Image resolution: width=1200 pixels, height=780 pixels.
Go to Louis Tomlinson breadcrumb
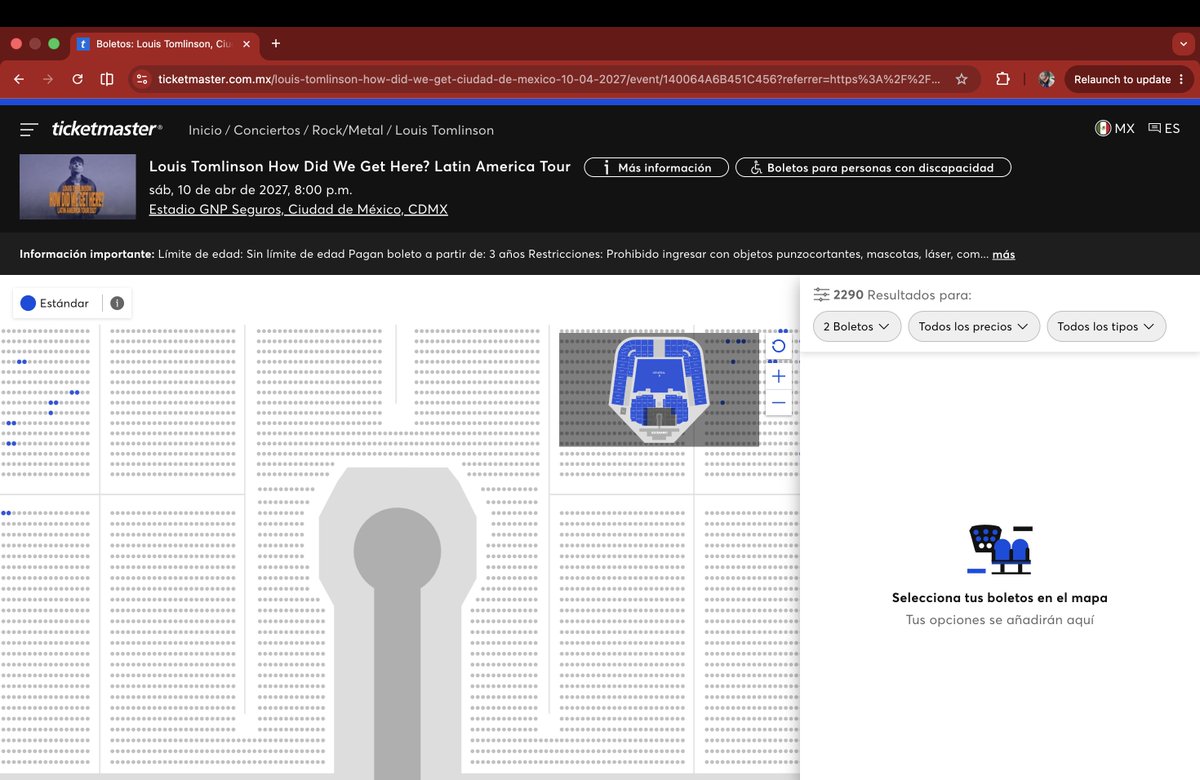(444, 130)
